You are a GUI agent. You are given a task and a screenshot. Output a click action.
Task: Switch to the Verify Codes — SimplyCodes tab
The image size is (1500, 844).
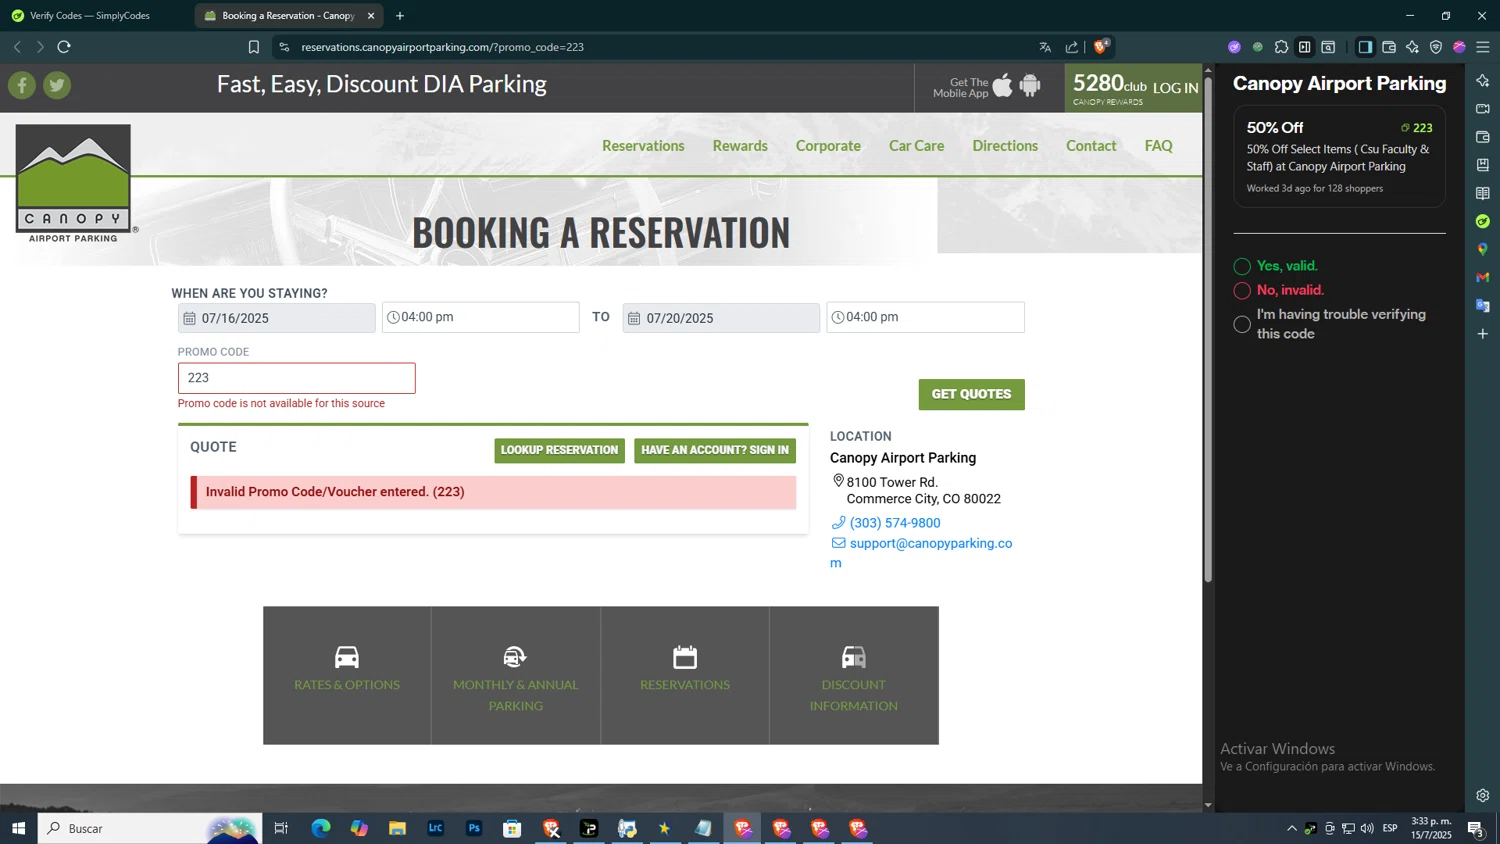click(x=89, y=16)
